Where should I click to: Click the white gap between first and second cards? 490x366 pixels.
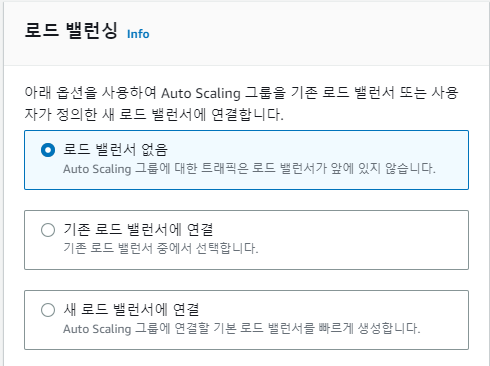[x=247, y=200]
